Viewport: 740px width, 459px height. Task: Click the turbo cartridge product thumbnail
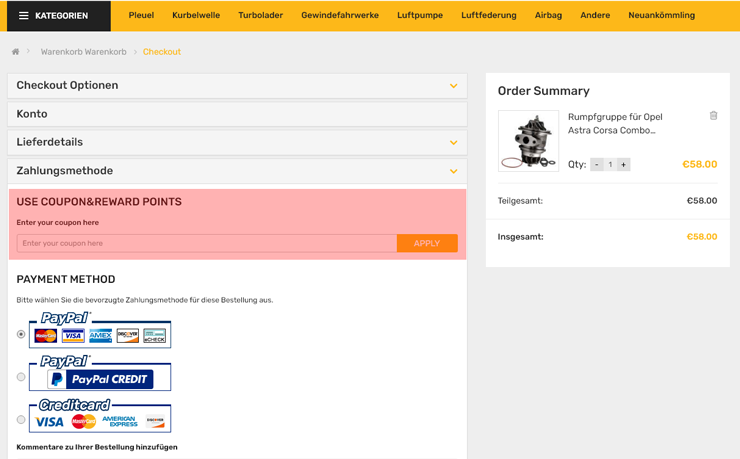(x=529, y=141)
